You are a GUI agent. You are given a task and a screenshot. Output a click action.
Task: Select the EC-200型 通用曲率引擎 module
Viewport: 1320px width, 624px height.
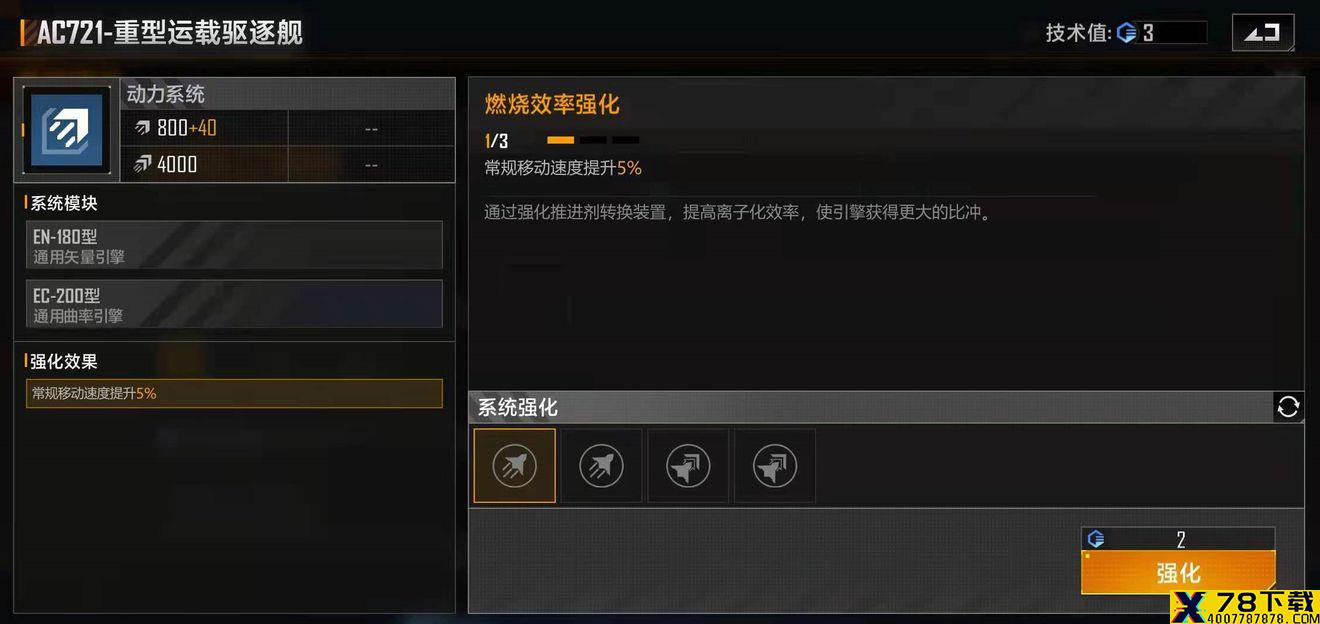pyautogui.click(x=234, y=304)
